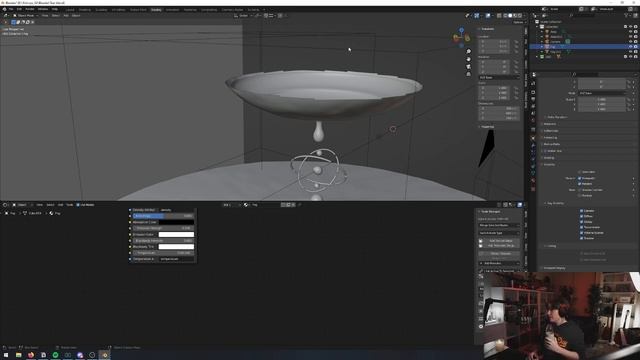640x360 pixels.
Task: Hide the selected Fog object eye icon
Action: point(631,47)
